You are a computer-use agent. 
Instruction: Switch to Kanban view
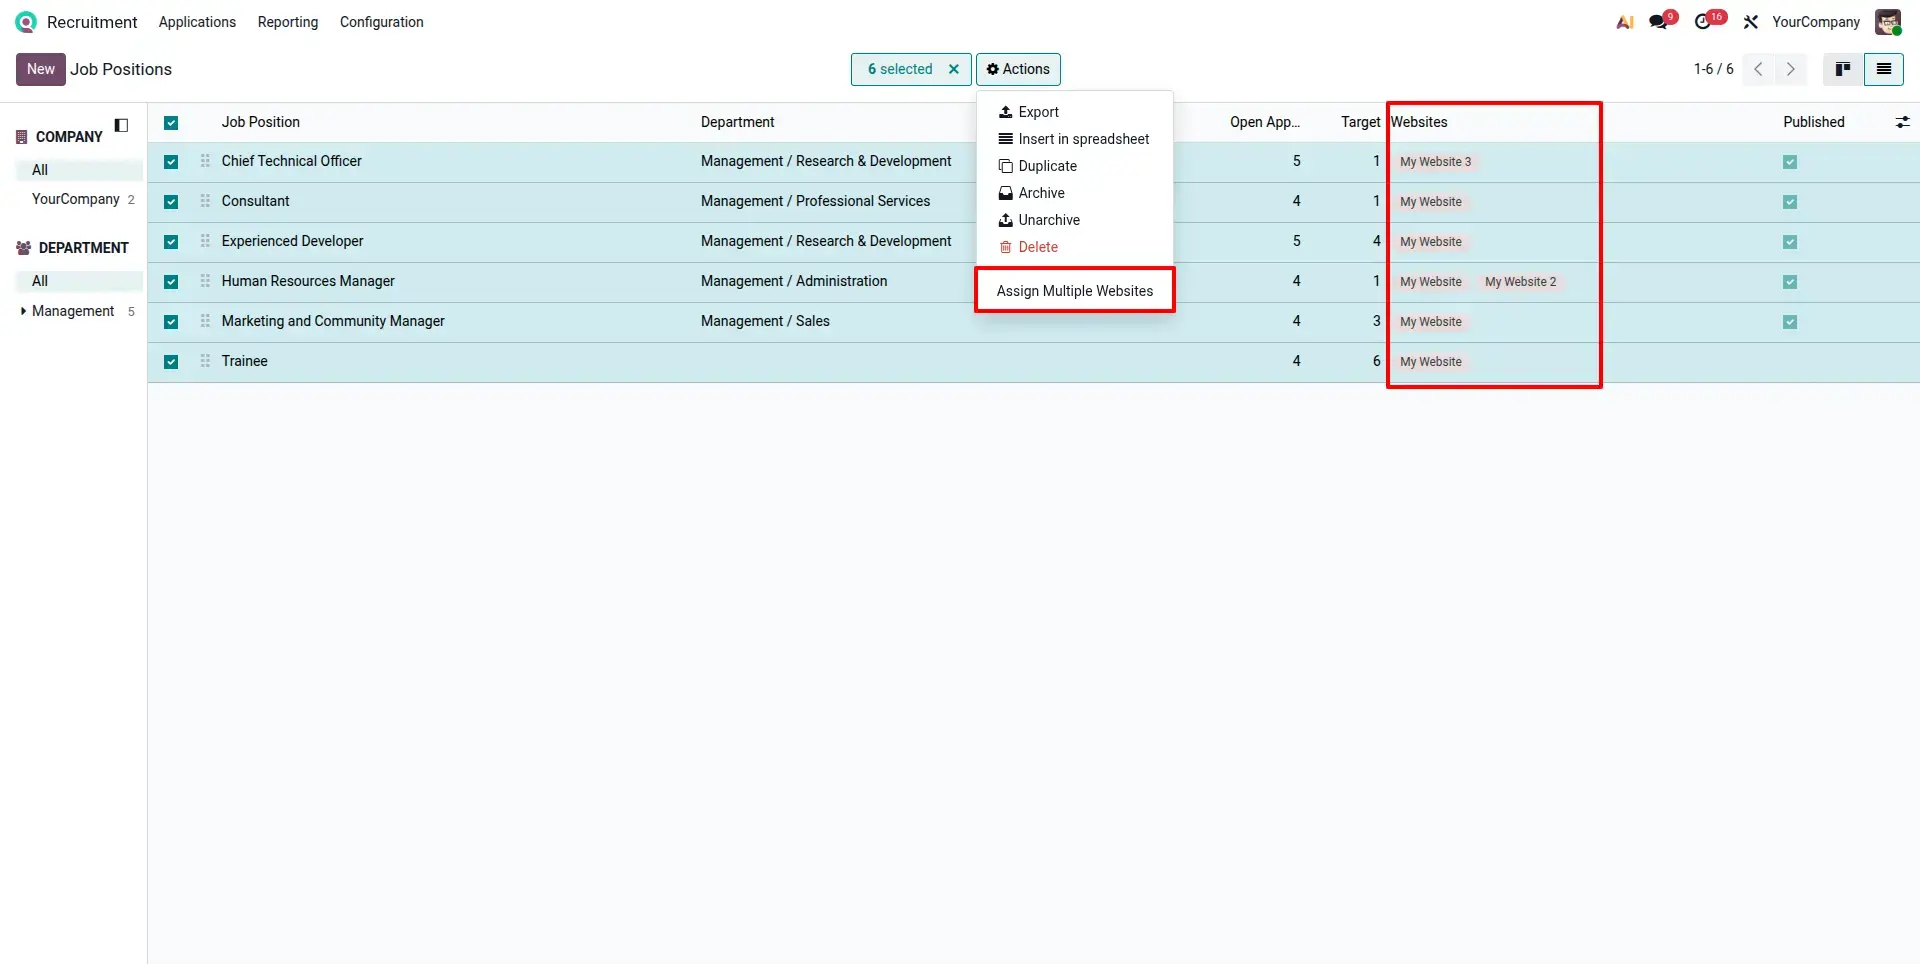point(1843,69)
